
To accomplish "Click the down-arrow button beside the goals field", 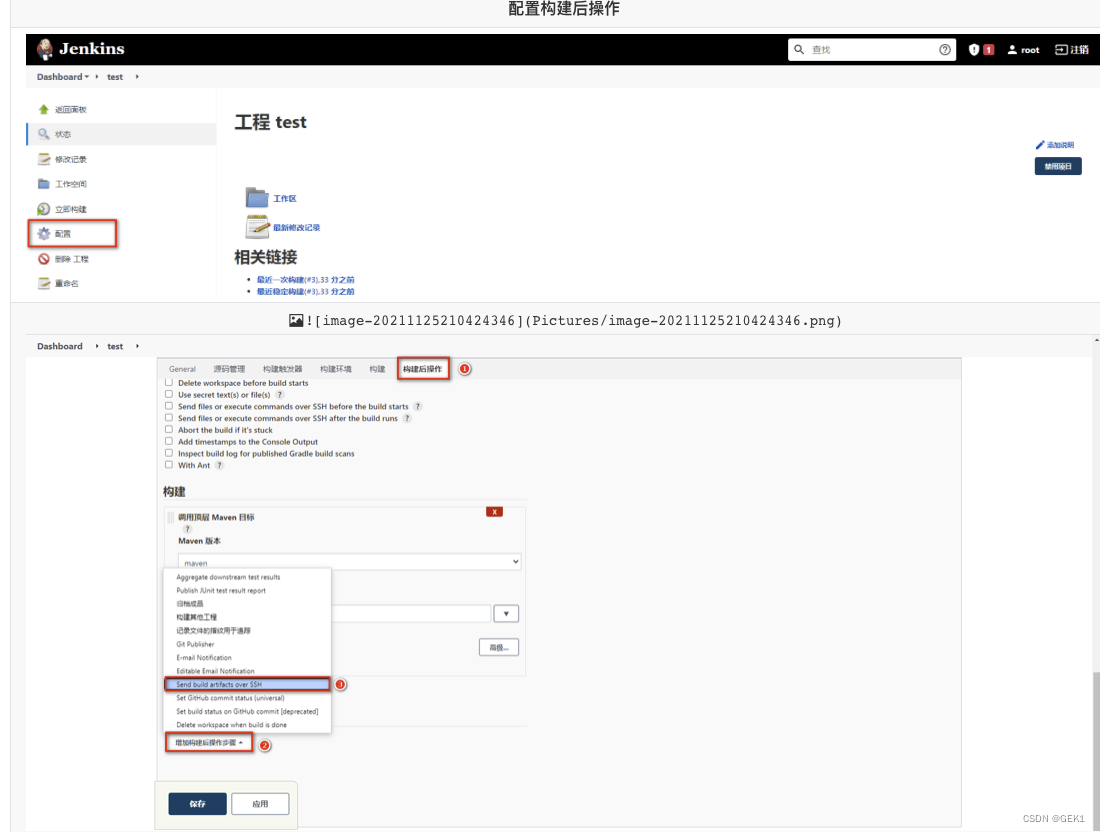I will tap(506, 614).
